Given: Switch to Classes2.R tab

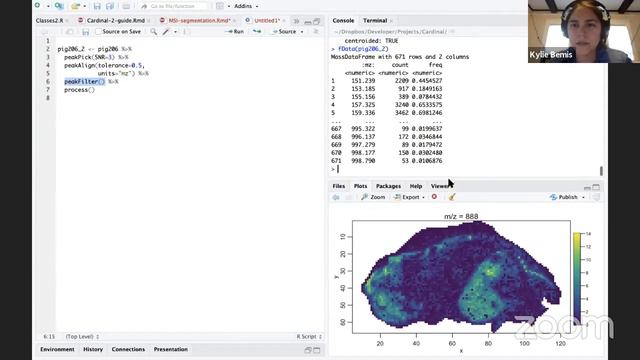Looking at the screenshot, I should coord(49,20).
